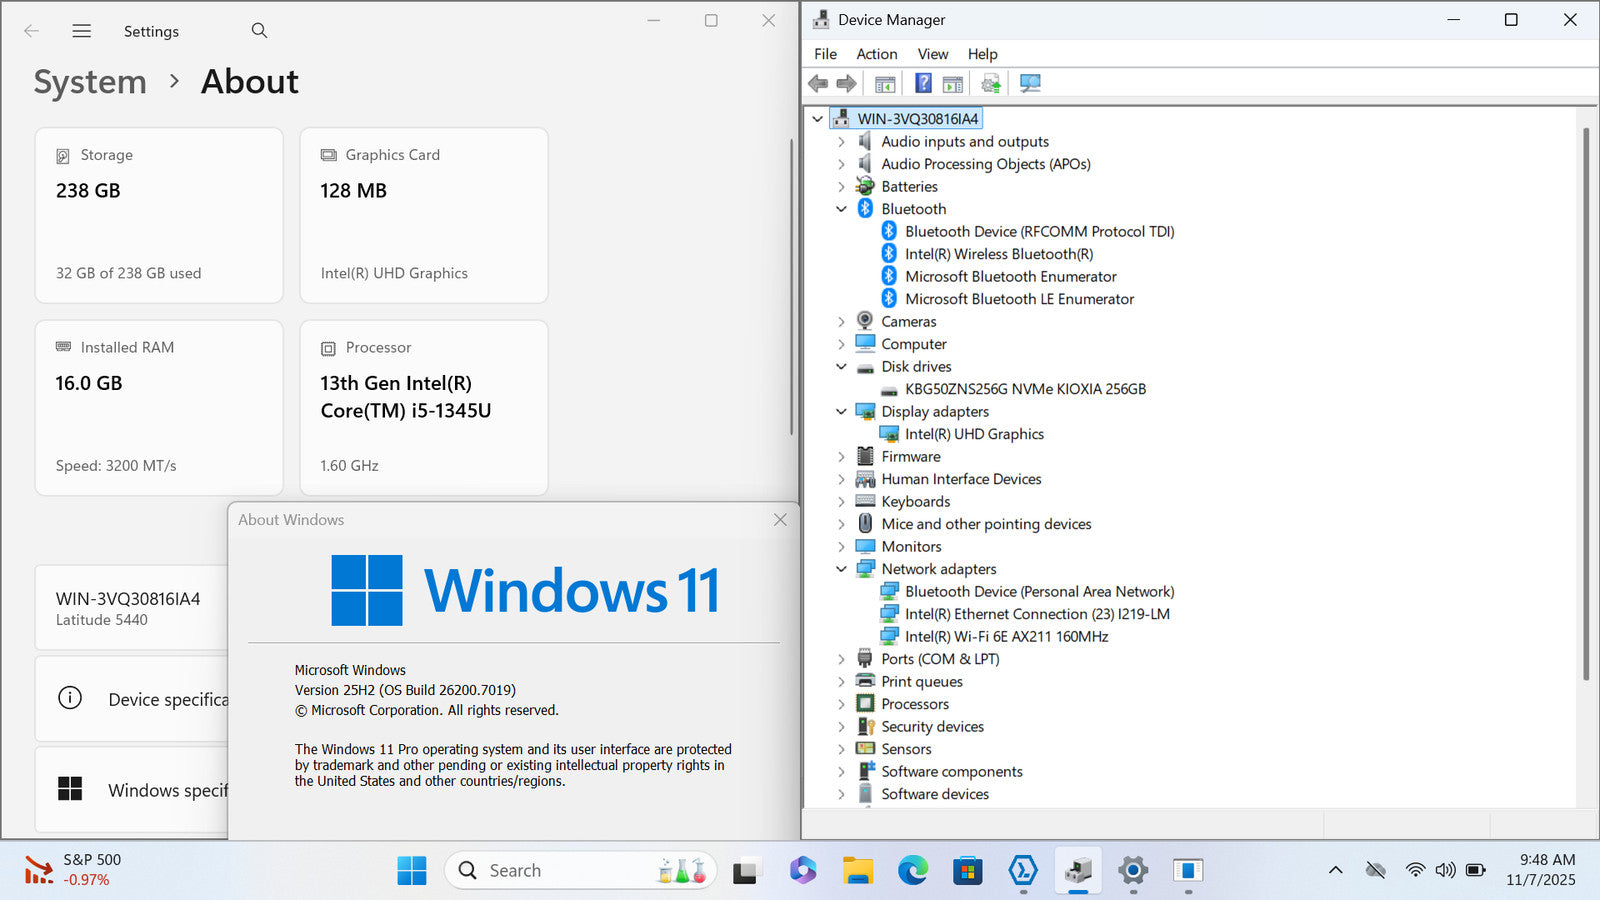The width and height of the screenshot is (1600, 900).
Task: Open the Action menu in Device Manager
Action: click(x=876, y=54)
